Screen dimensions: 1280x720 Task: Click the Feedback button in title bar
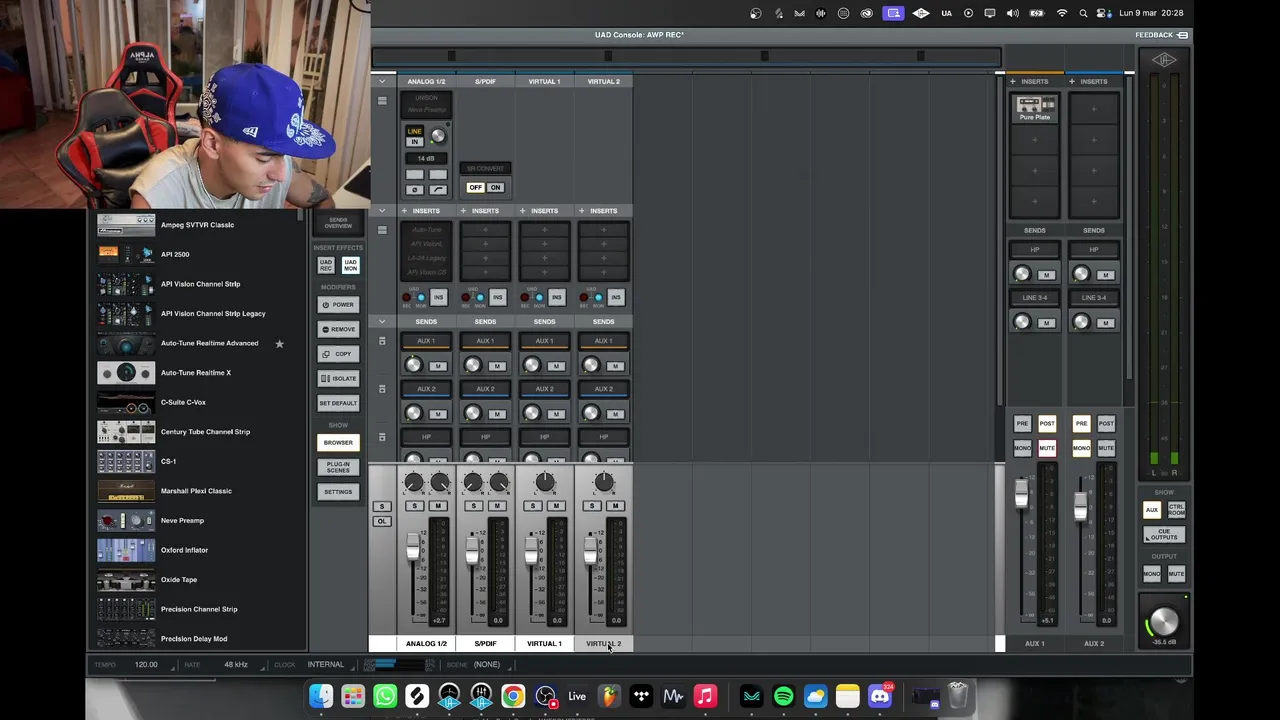tap(1161, 35)
